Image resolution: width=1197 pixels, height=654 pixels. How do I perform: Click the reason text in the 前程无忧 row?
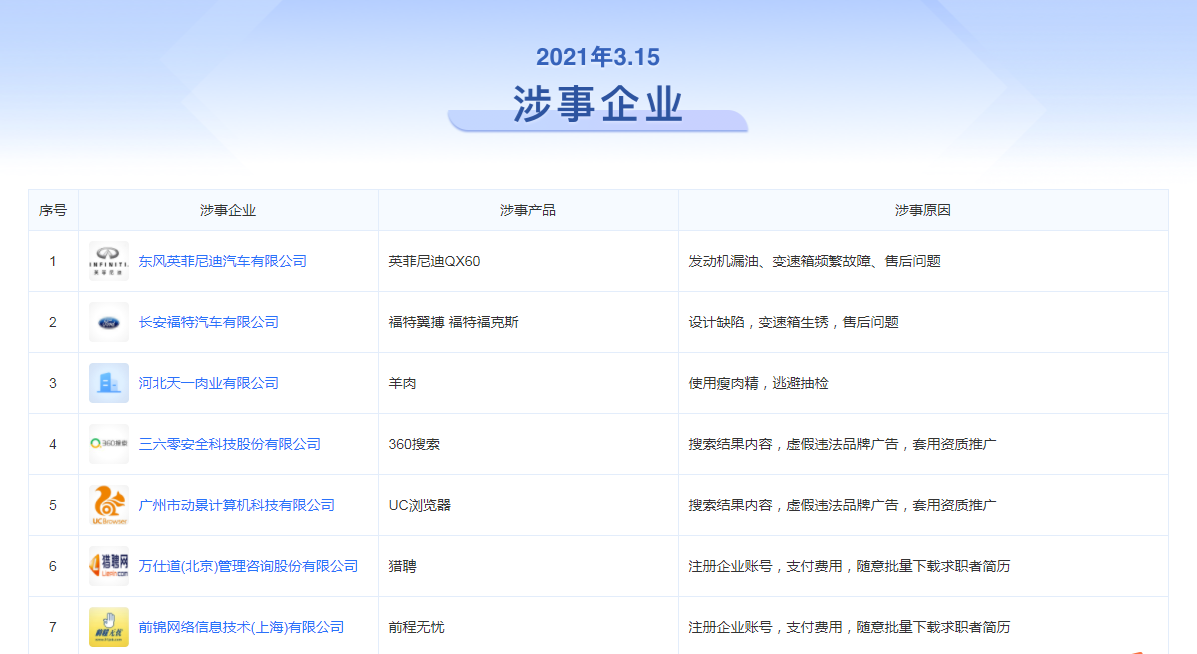tap(849, 627)
